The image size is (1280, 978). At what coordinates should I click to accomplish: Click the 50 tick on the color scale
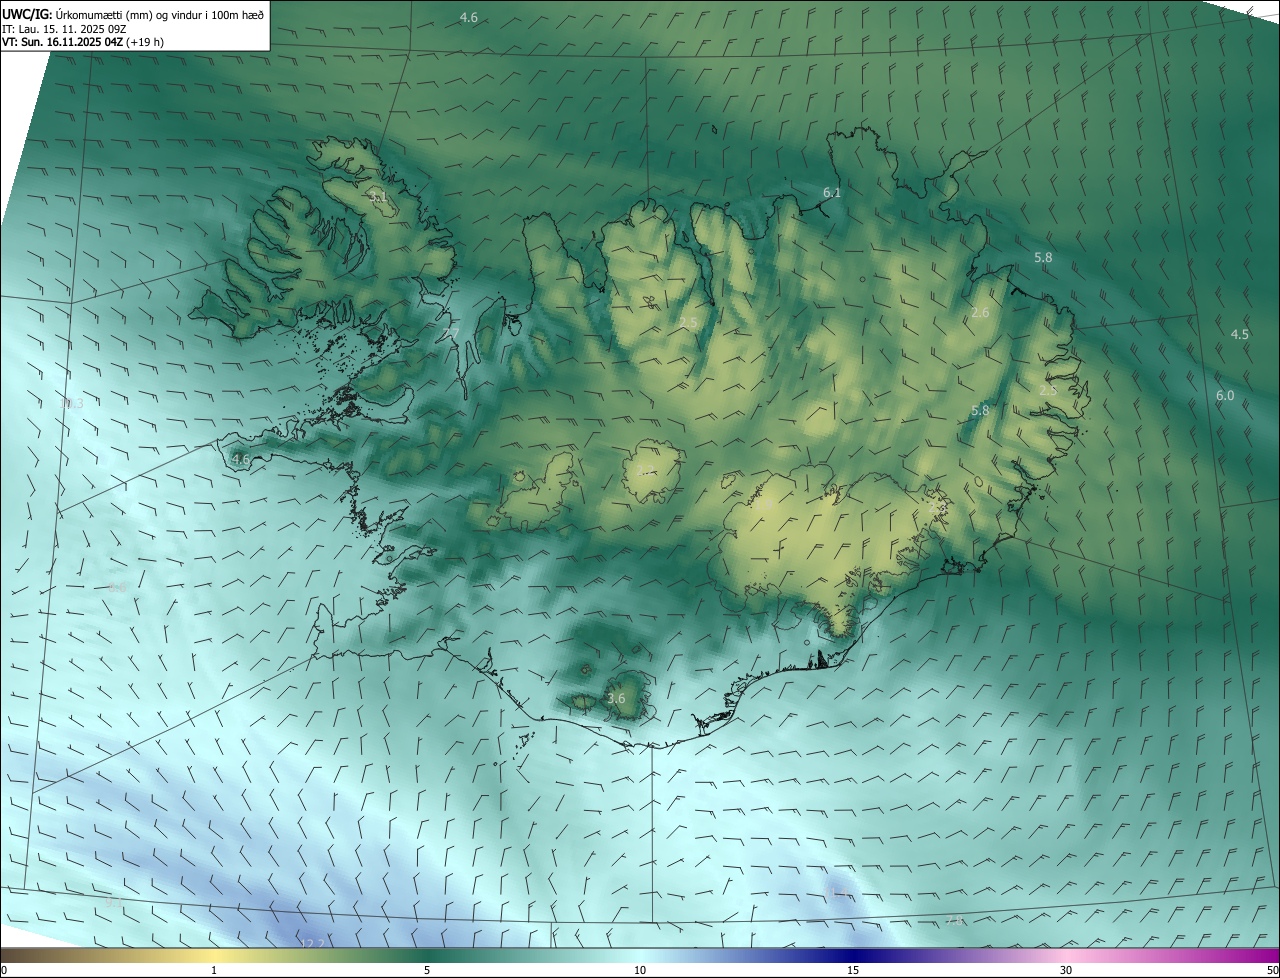point(1272,971)
